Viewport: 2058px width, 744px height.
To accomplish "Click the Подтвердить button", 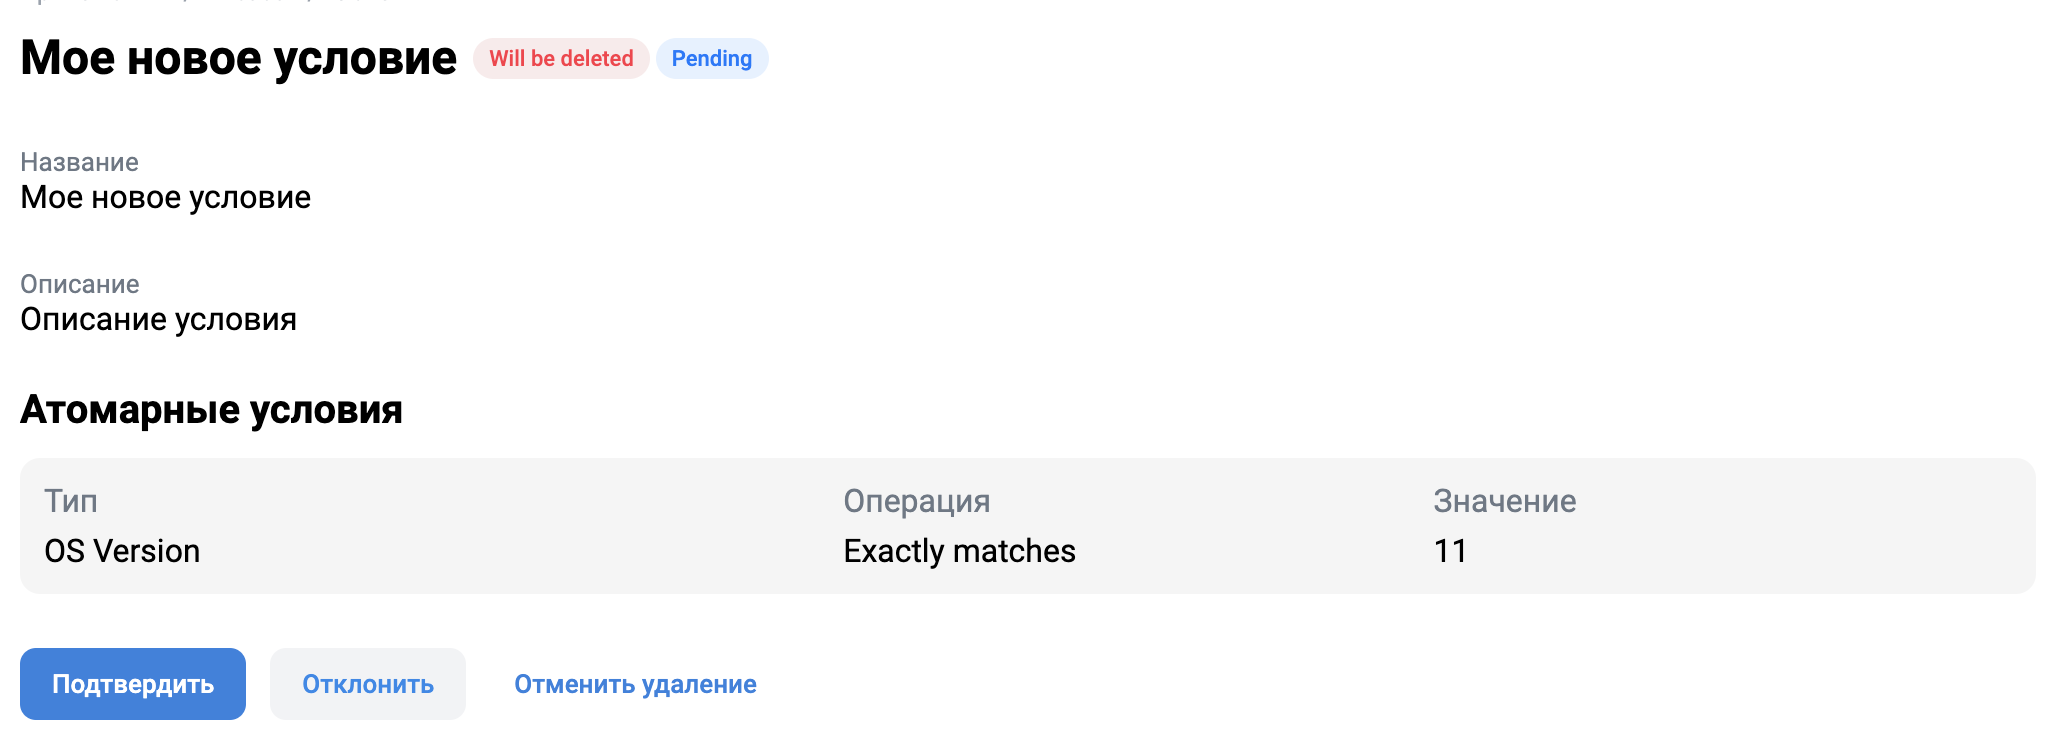I will 133,684.
